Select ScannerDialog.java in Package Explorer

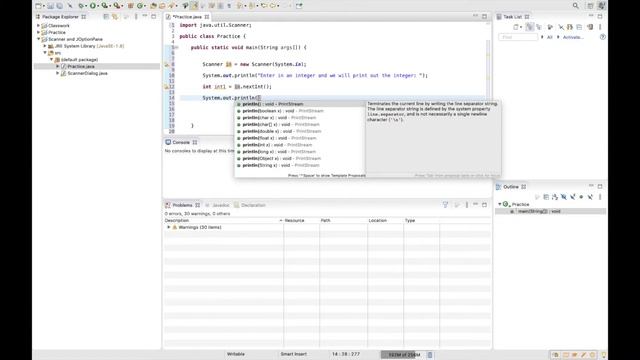coord(87,73)
